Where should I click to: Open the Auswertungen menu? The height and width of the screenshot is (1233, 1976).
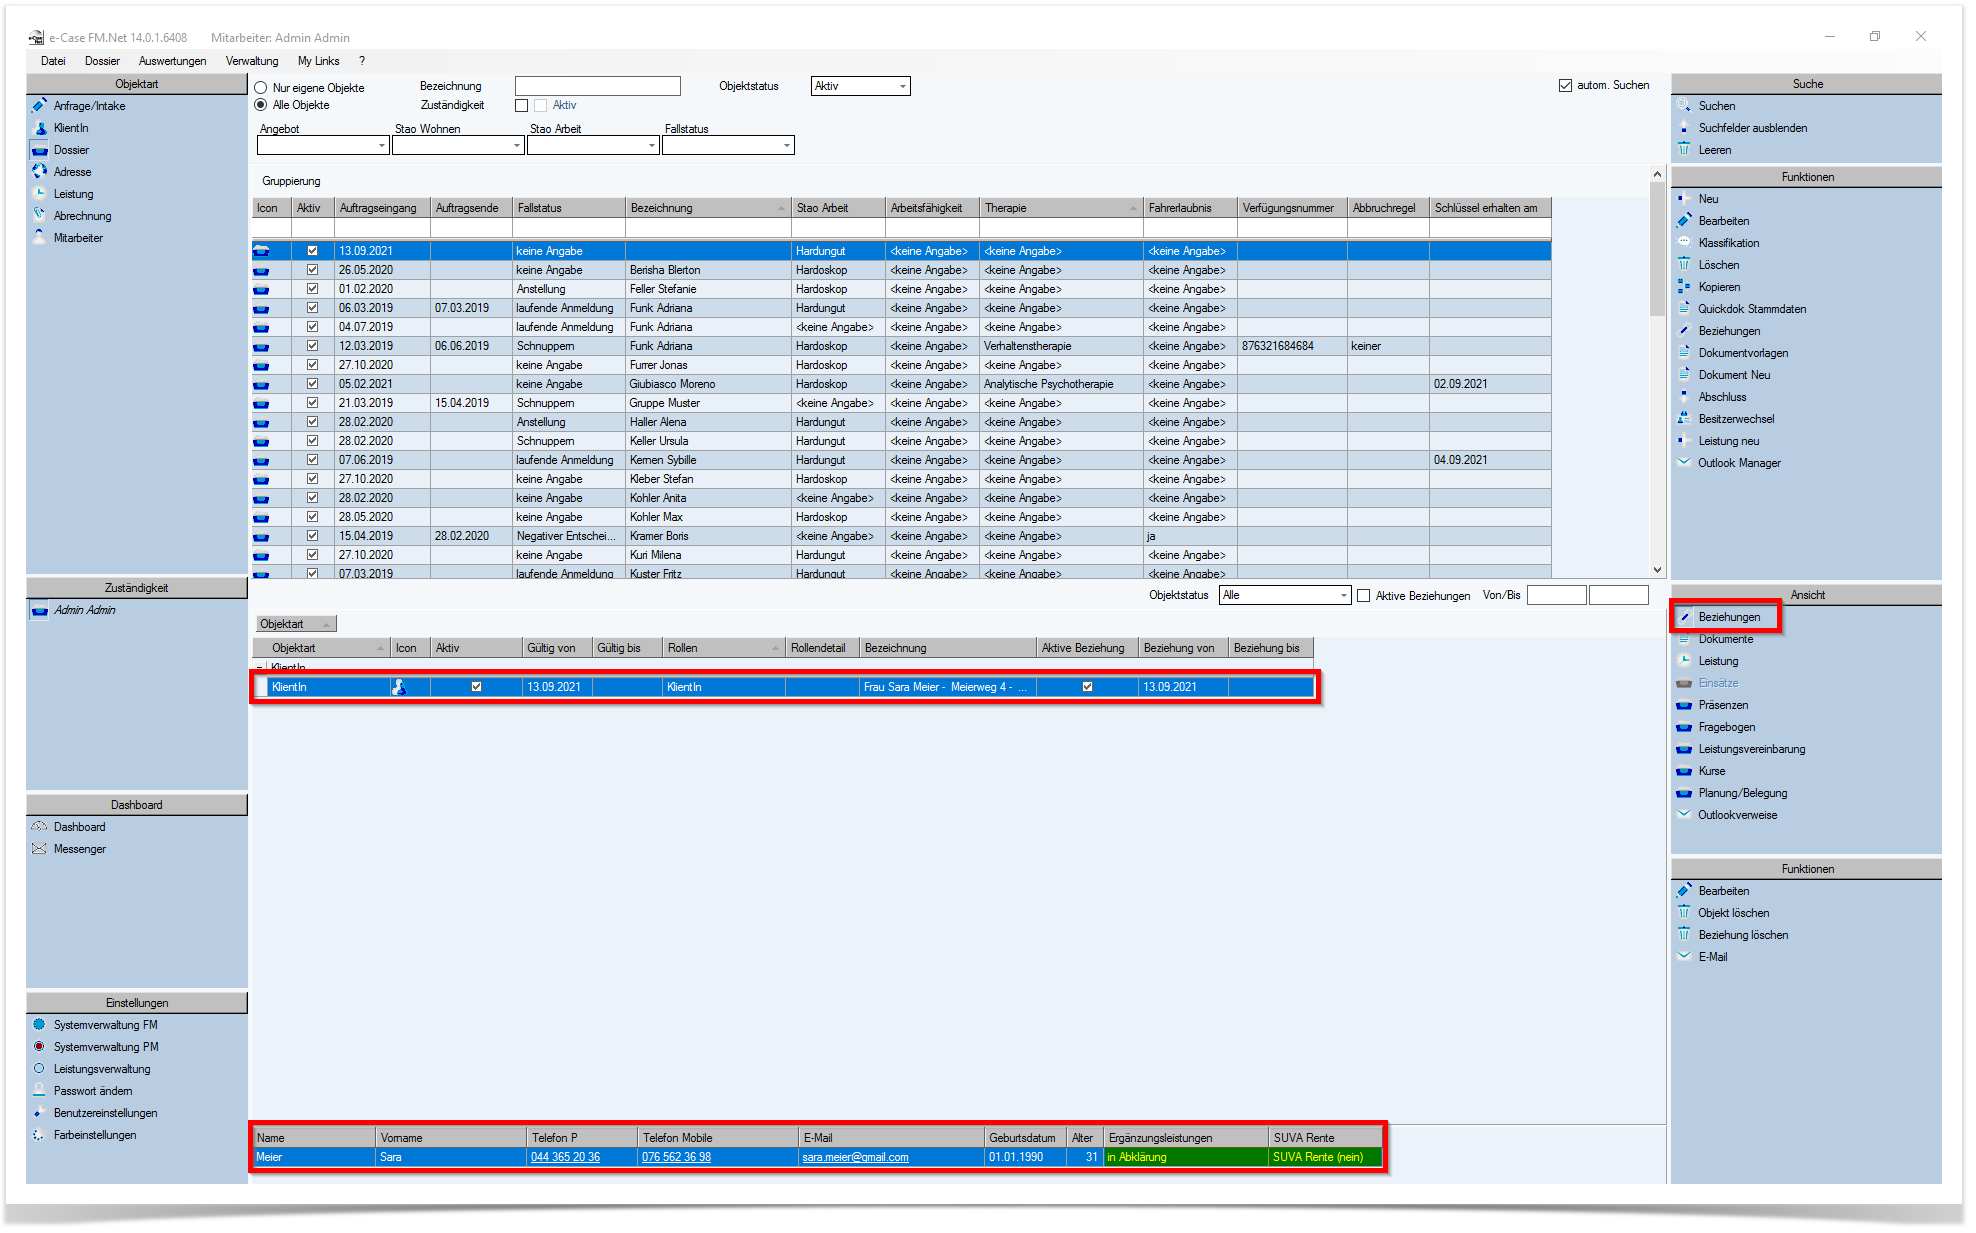coord(173,61)
